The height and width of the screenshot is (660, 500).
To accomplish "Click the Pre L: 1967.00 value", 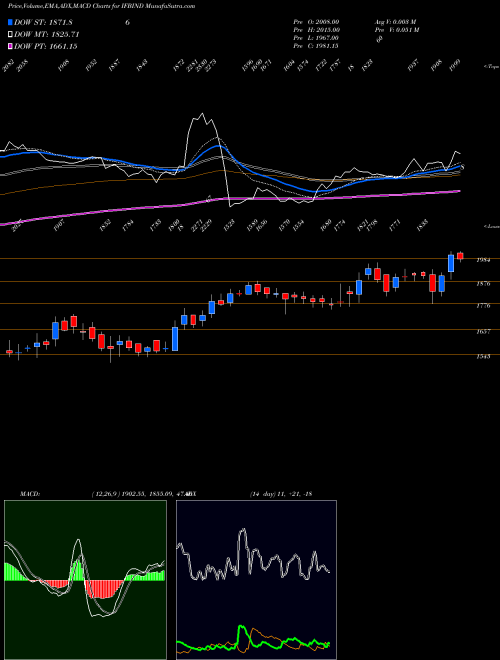I will point(316,38).
